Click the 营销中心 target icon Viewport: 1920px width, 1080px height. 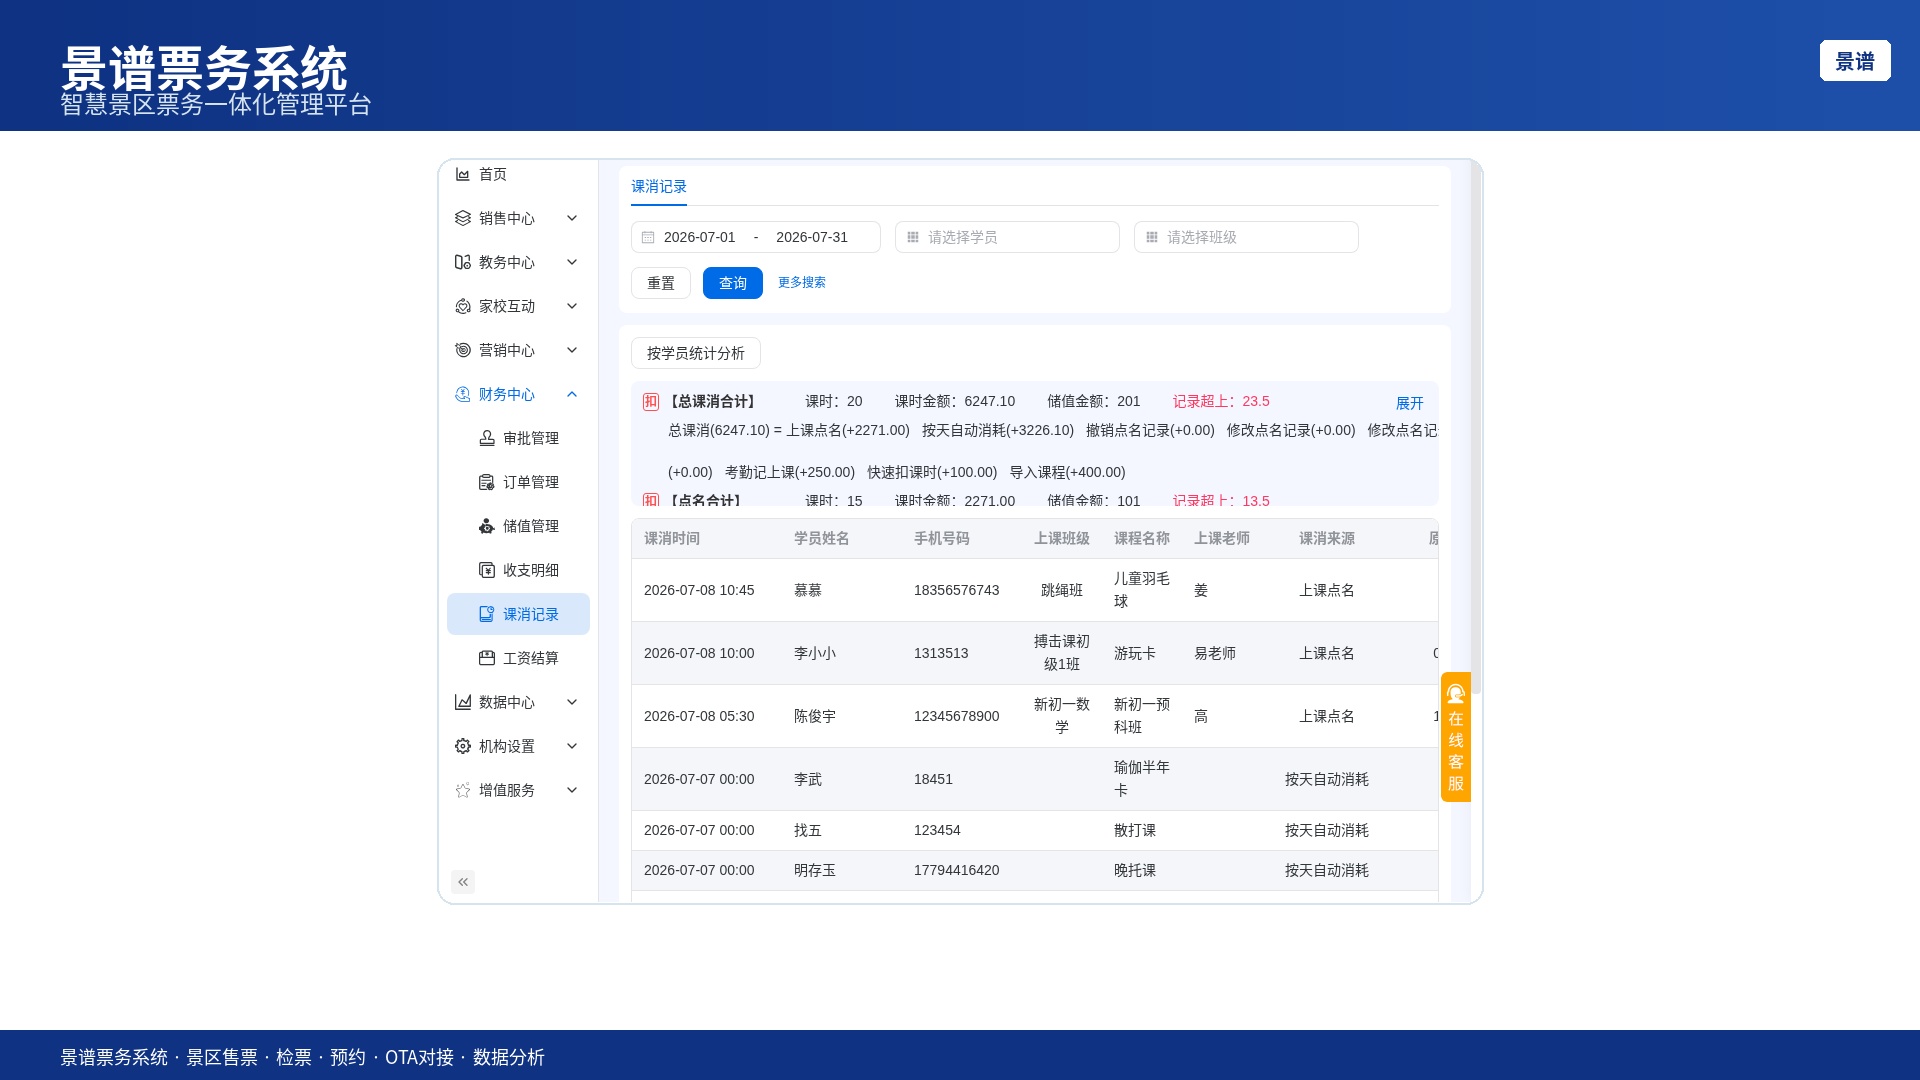(x=463, y=350)
